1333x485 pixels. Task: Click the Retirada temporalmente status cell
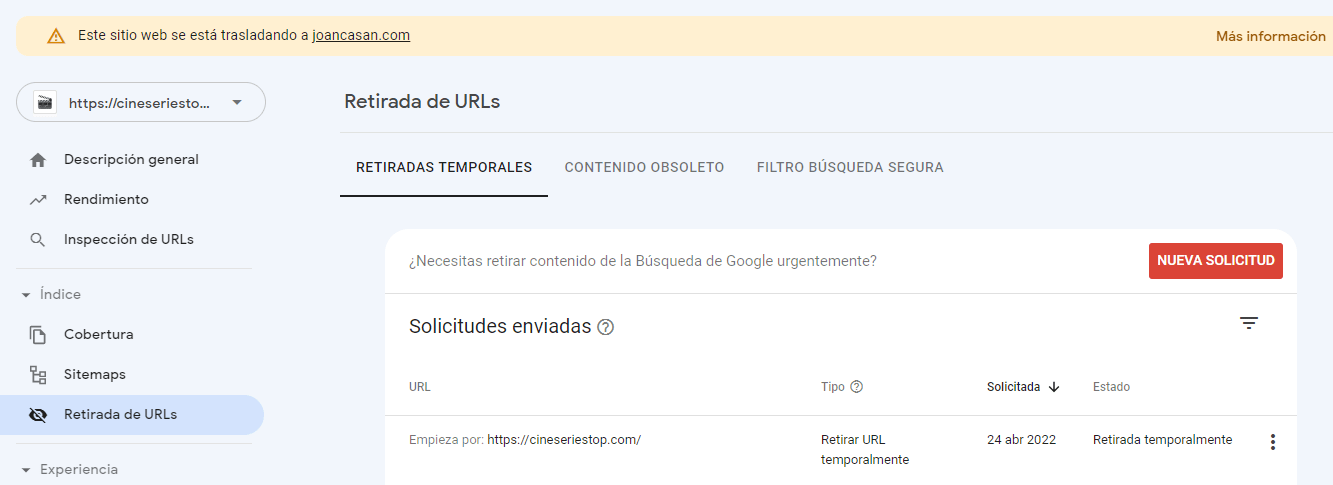1163,440
